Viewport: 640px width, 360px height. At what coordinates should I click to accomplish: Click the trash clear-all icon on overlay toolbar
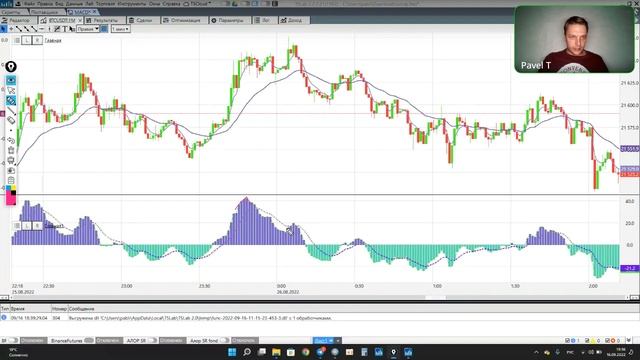tap(11, 150)
